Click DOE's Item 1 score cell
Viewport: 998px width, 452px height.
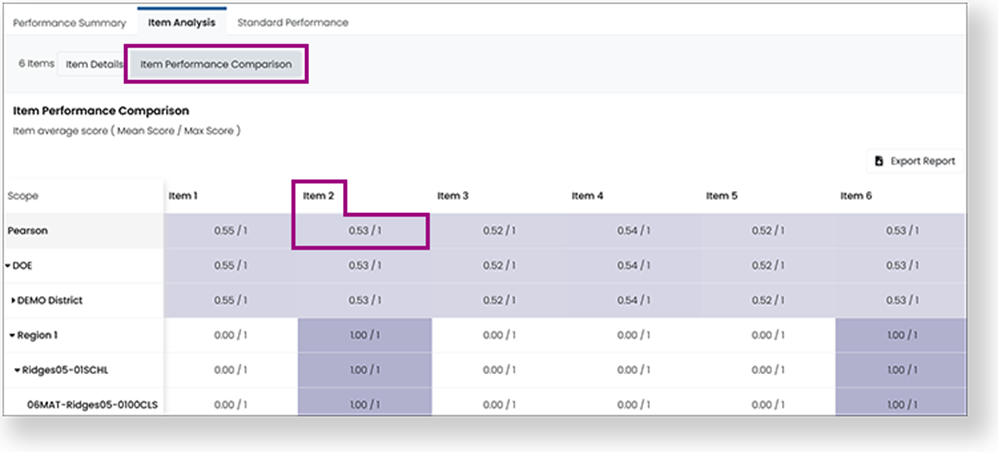click(x=230, y=266)
